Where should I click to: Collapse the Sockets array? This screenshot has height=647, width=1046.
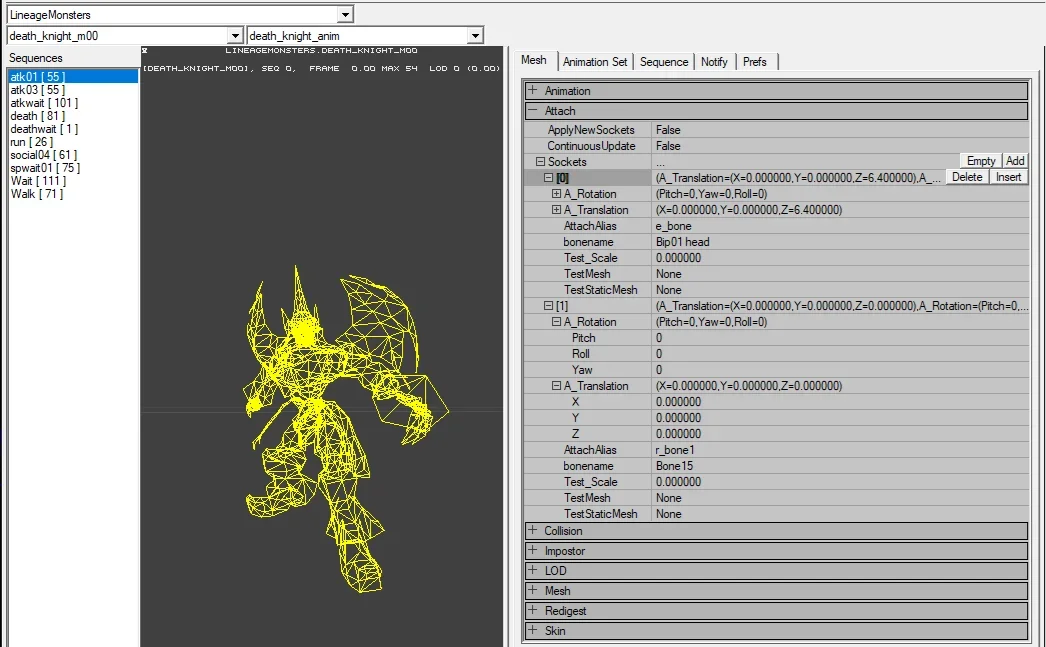tap(540, 161)
